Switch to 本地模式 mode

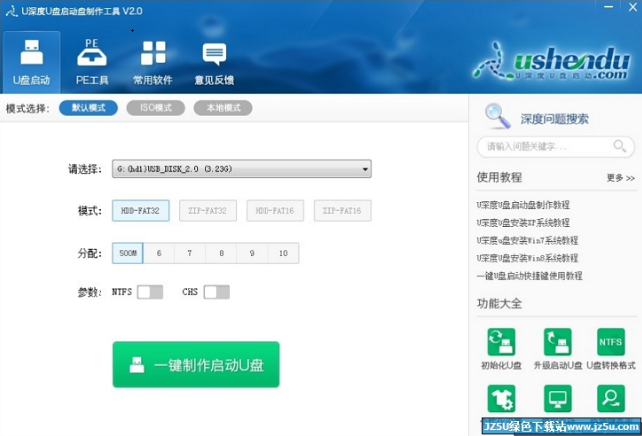point(223,108)
